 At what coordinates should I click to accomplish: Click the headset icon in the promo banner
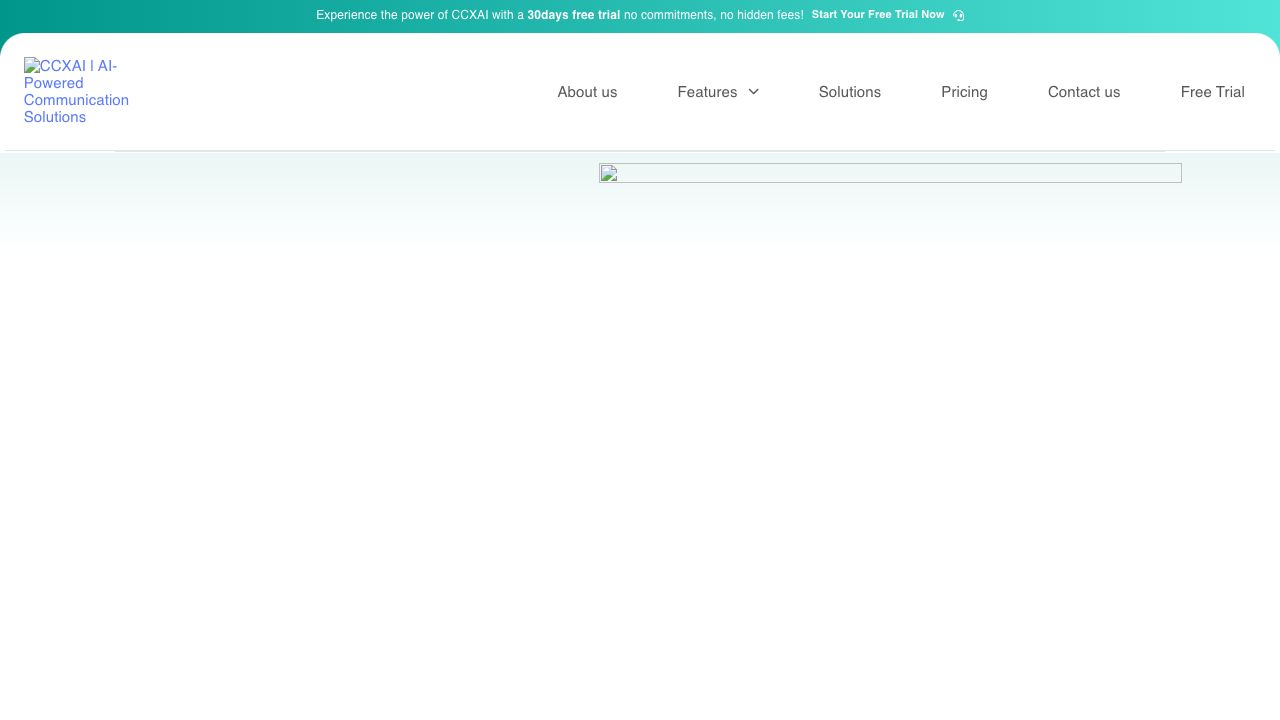958,15
